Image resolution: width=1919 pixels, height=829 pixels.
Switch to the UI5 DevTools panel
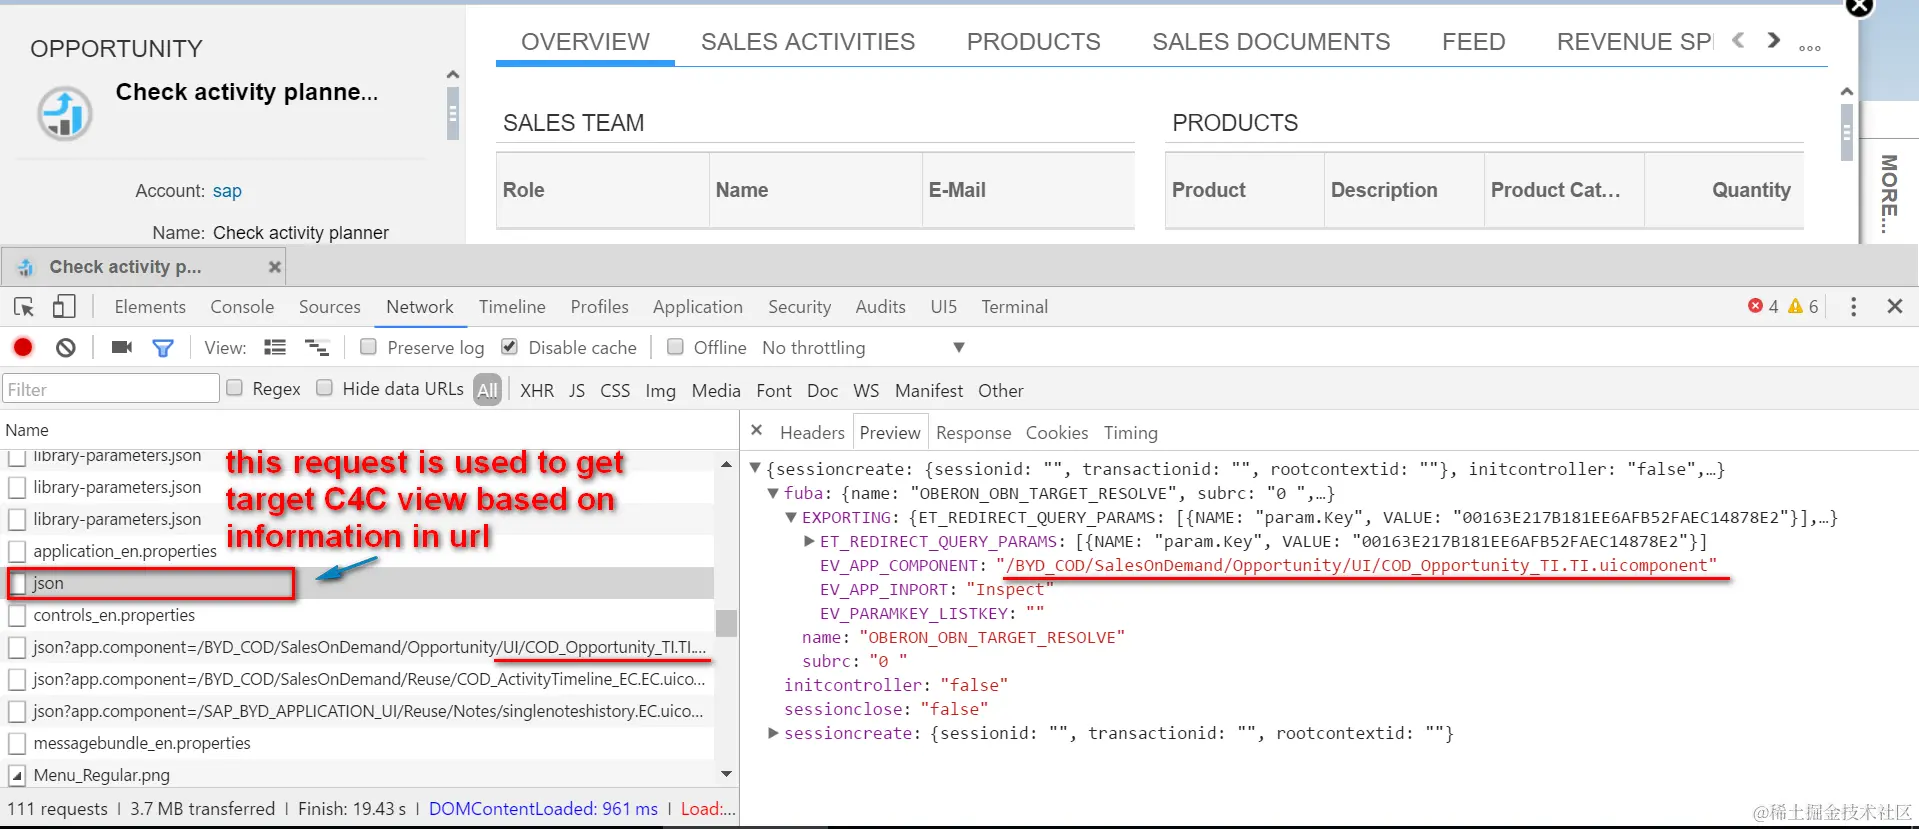click(x=943, y=307)
